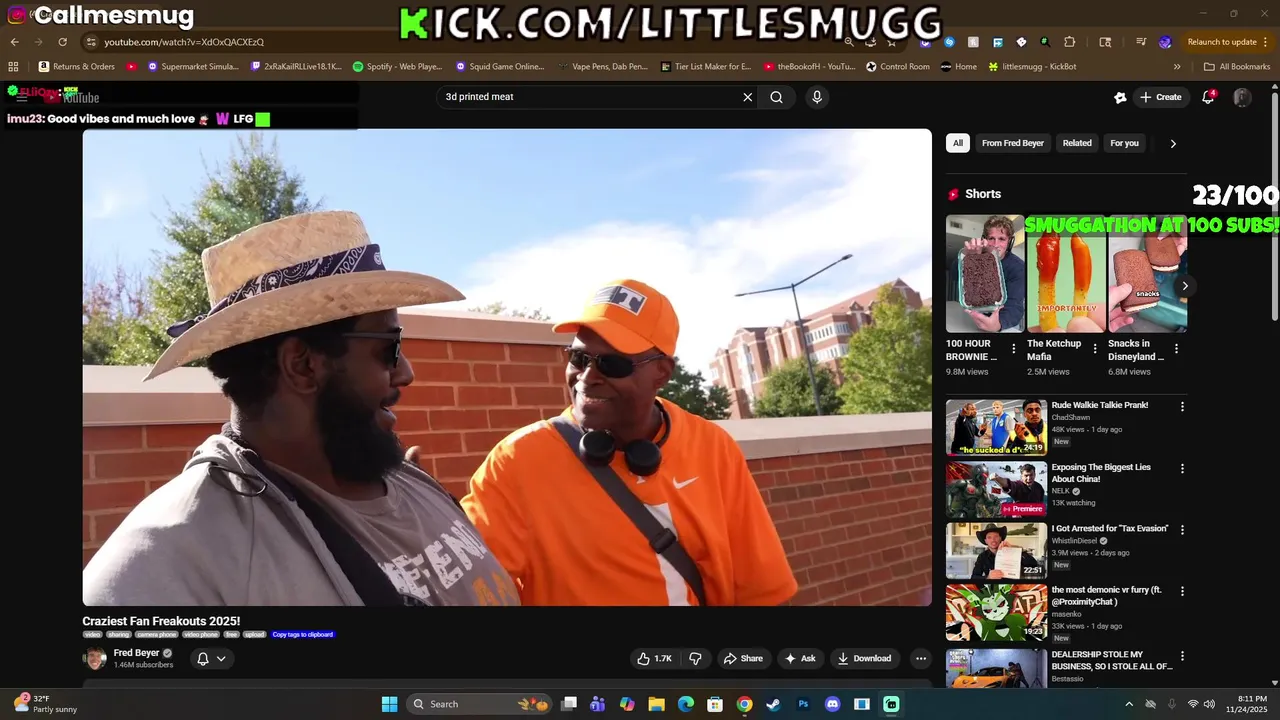
Task: Click Fred Beyer channel avatar
Action: [x=95, y=658]
